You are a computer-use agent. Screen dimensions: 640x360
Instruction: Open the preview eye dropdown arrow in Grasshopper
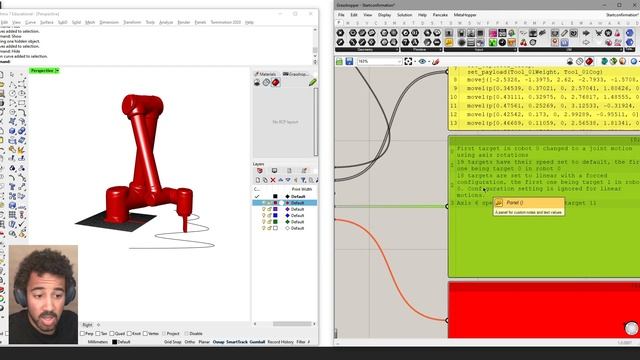click(429, 62)
